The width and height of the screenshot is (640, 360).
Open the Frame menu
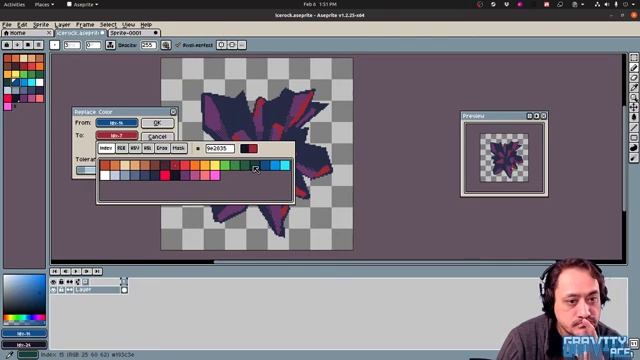85,24
